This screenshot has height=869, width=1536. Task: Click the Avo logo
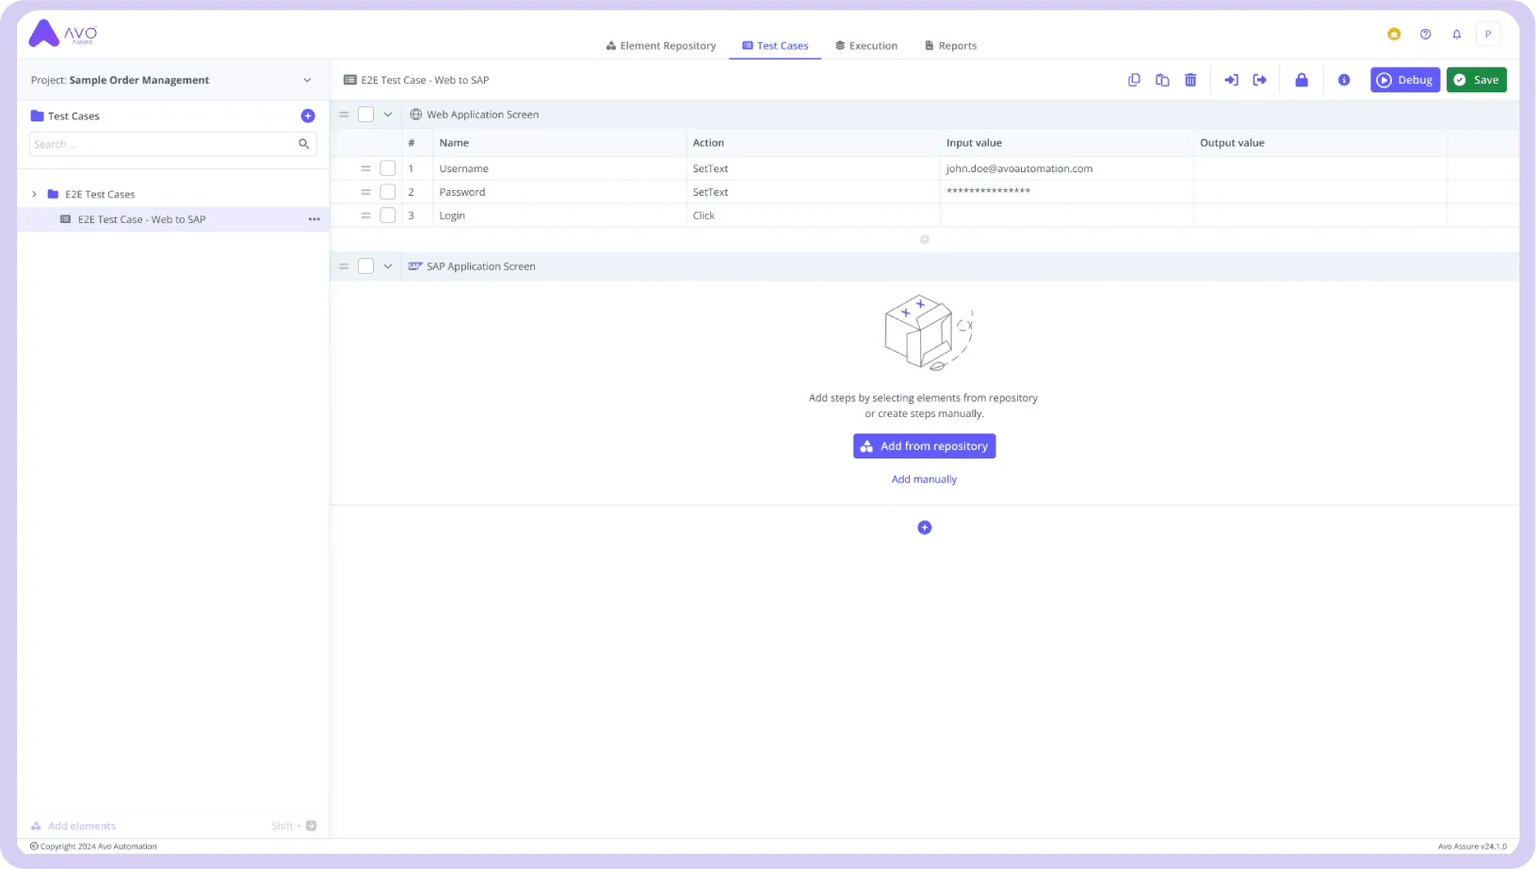point(62,34)
